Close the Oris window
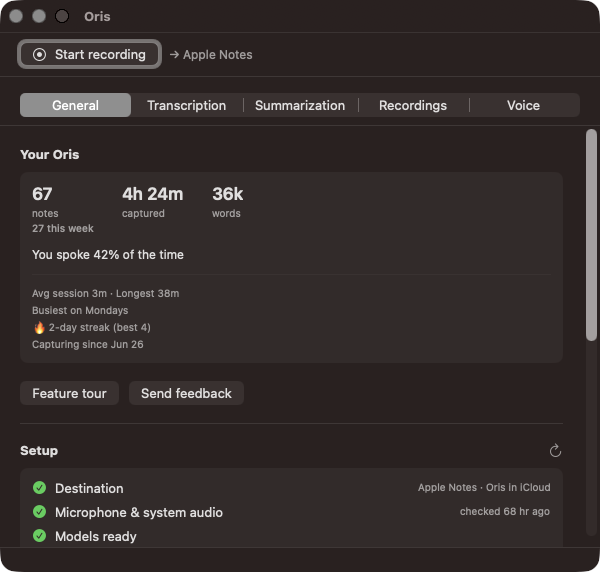The width and height of the screenshot is (600, 572). tap(16, 16)
